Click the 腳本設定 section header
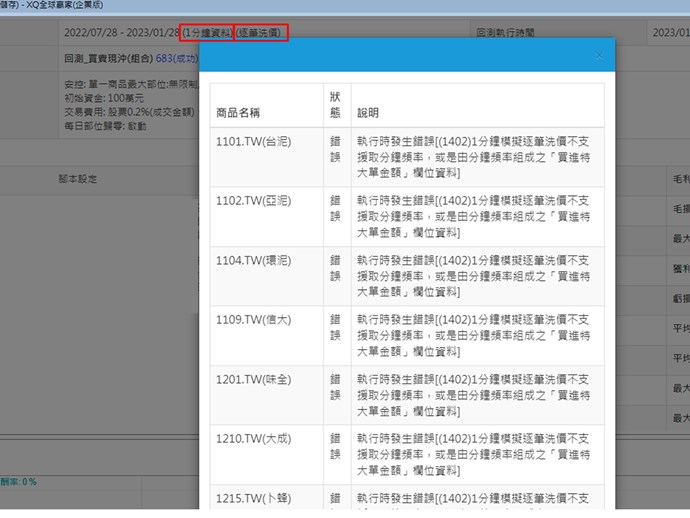Viewport: 690px width, 518px height. click(x=77, y=179)
